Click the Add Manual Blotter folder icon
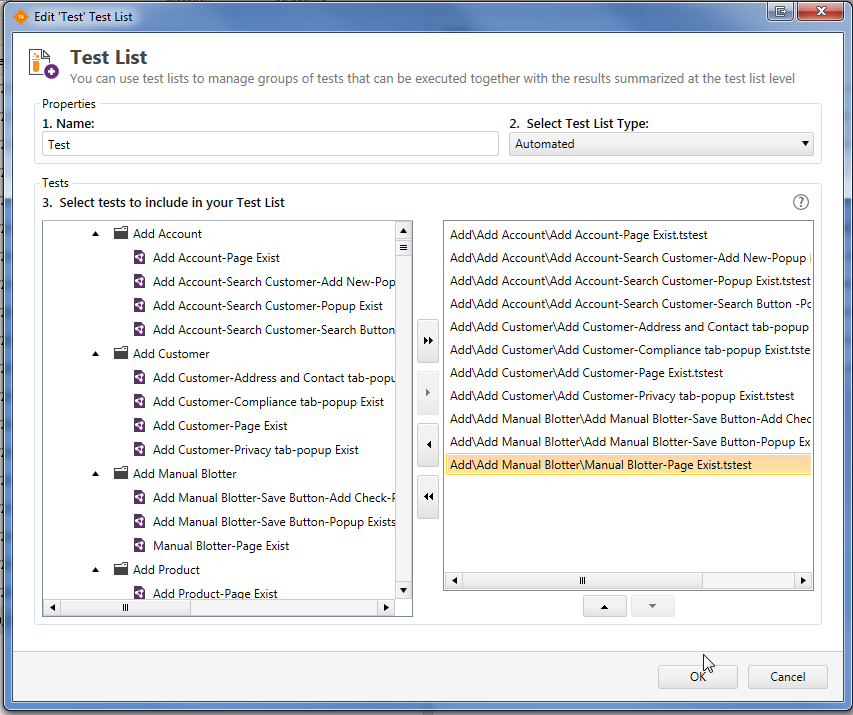The width and height of the screenshot is (853, 715). pyautogui.click(x=121, y=474)
